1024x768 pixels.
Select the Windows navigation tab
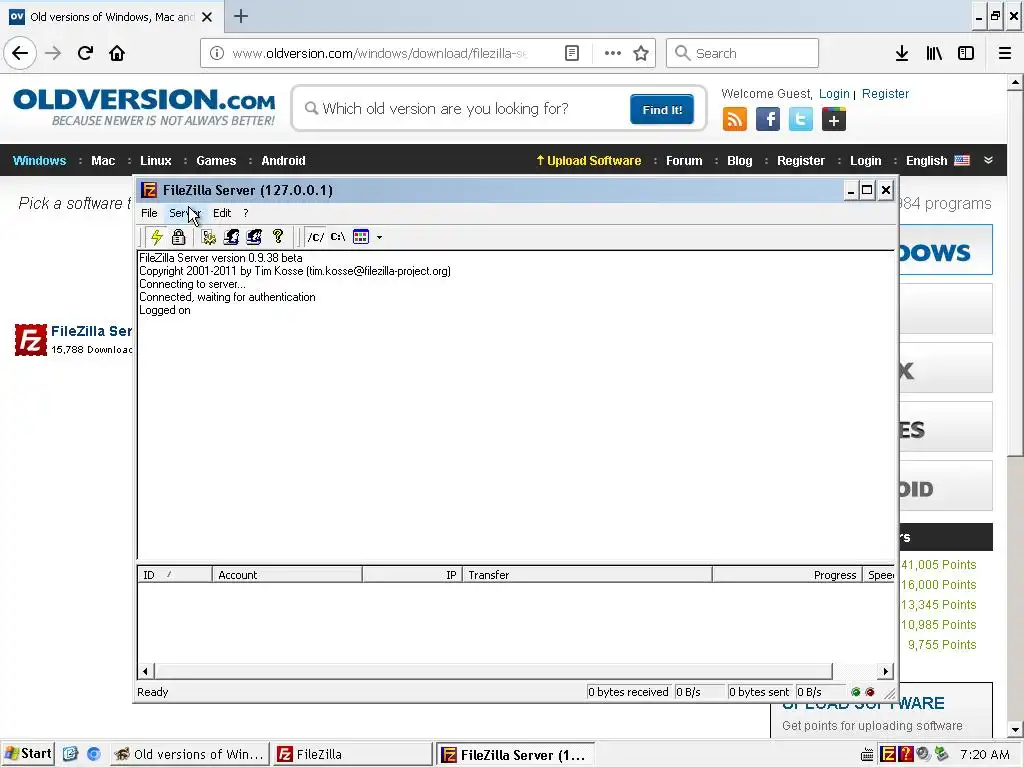tap(39, 161)
